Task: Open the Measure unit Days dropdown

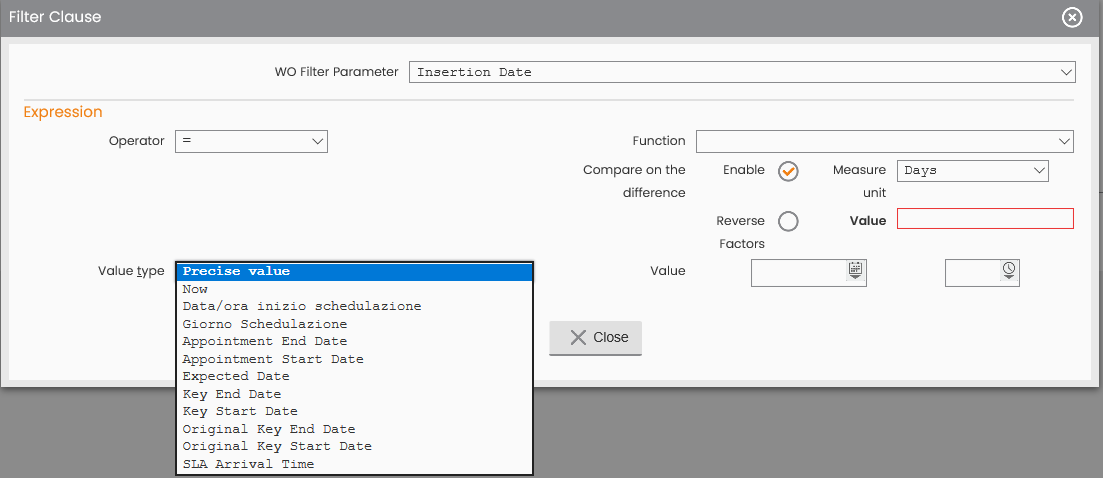Action: 973,171
